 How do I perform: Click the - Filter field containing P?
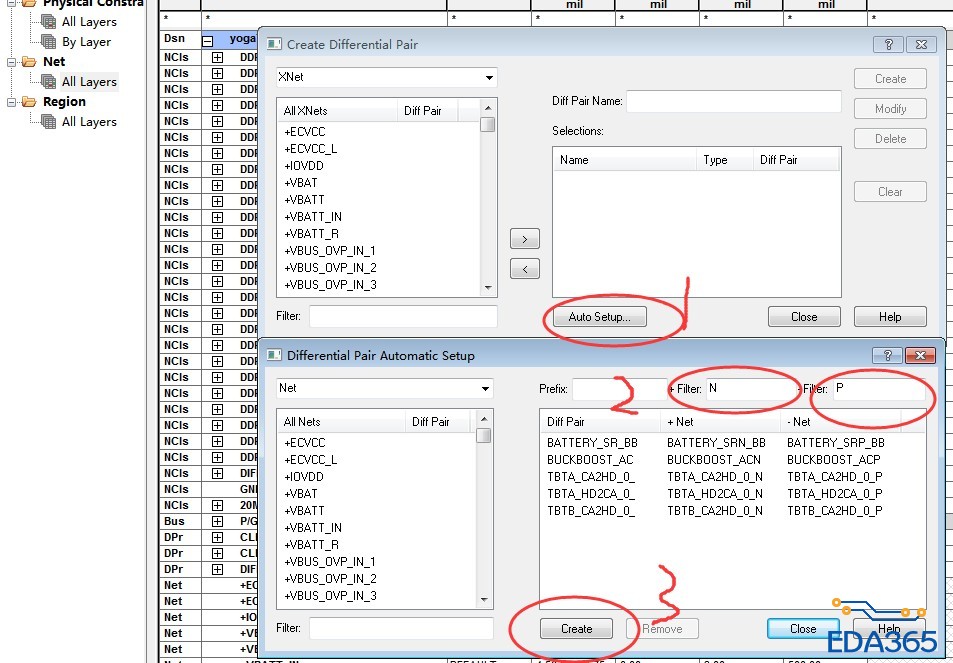click(879, 388)
